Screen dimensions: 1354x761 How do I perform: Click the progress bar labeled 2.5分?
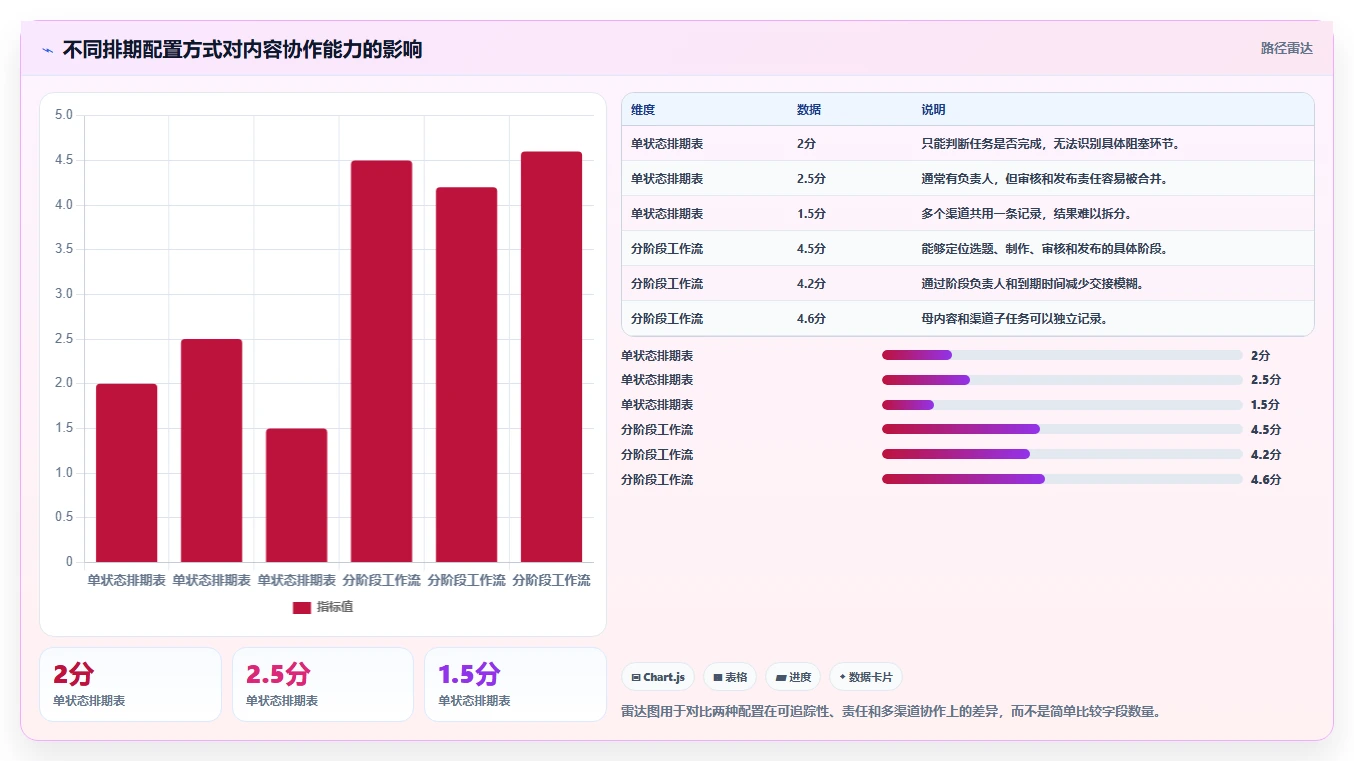[x=1062, y=380]
